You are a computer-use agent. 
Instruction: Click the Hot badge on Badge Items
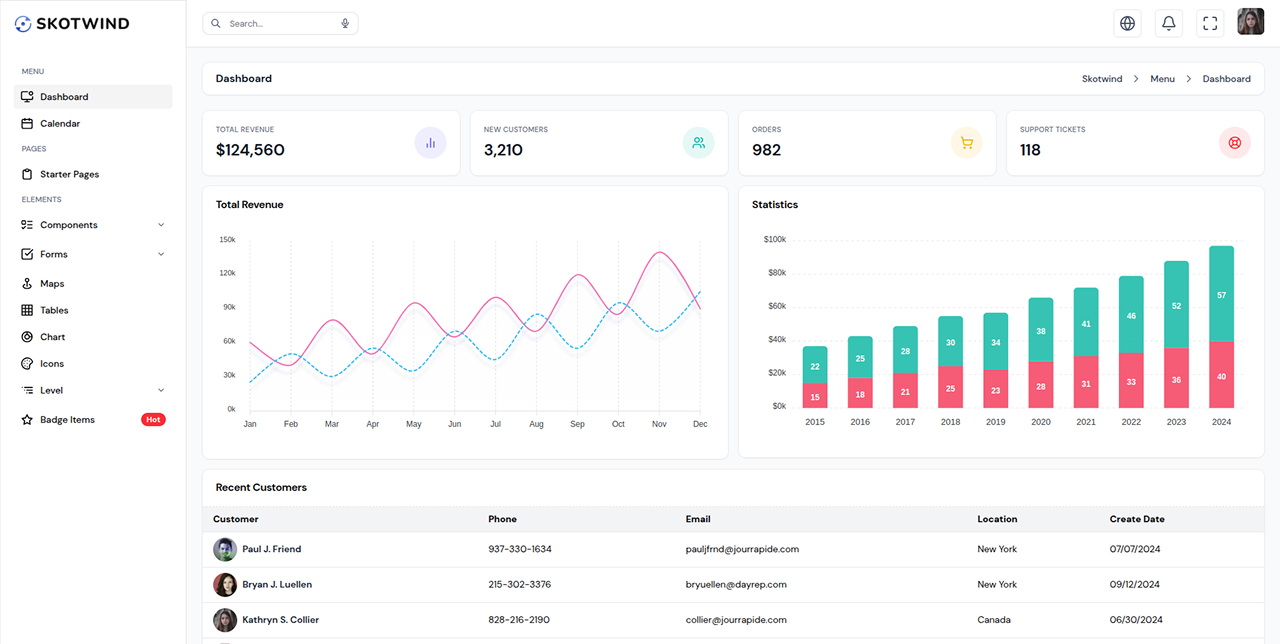(153, 419)
